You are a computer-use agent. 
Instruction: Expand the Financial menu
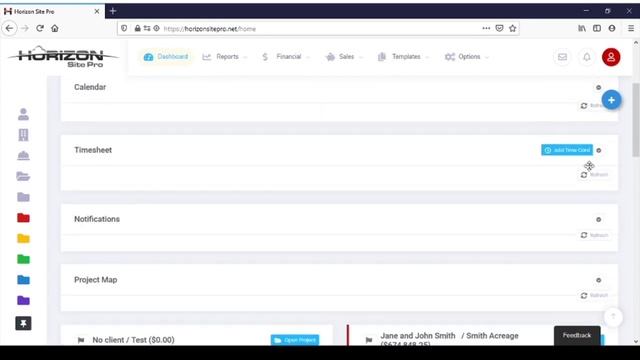(x=286, y=57)
